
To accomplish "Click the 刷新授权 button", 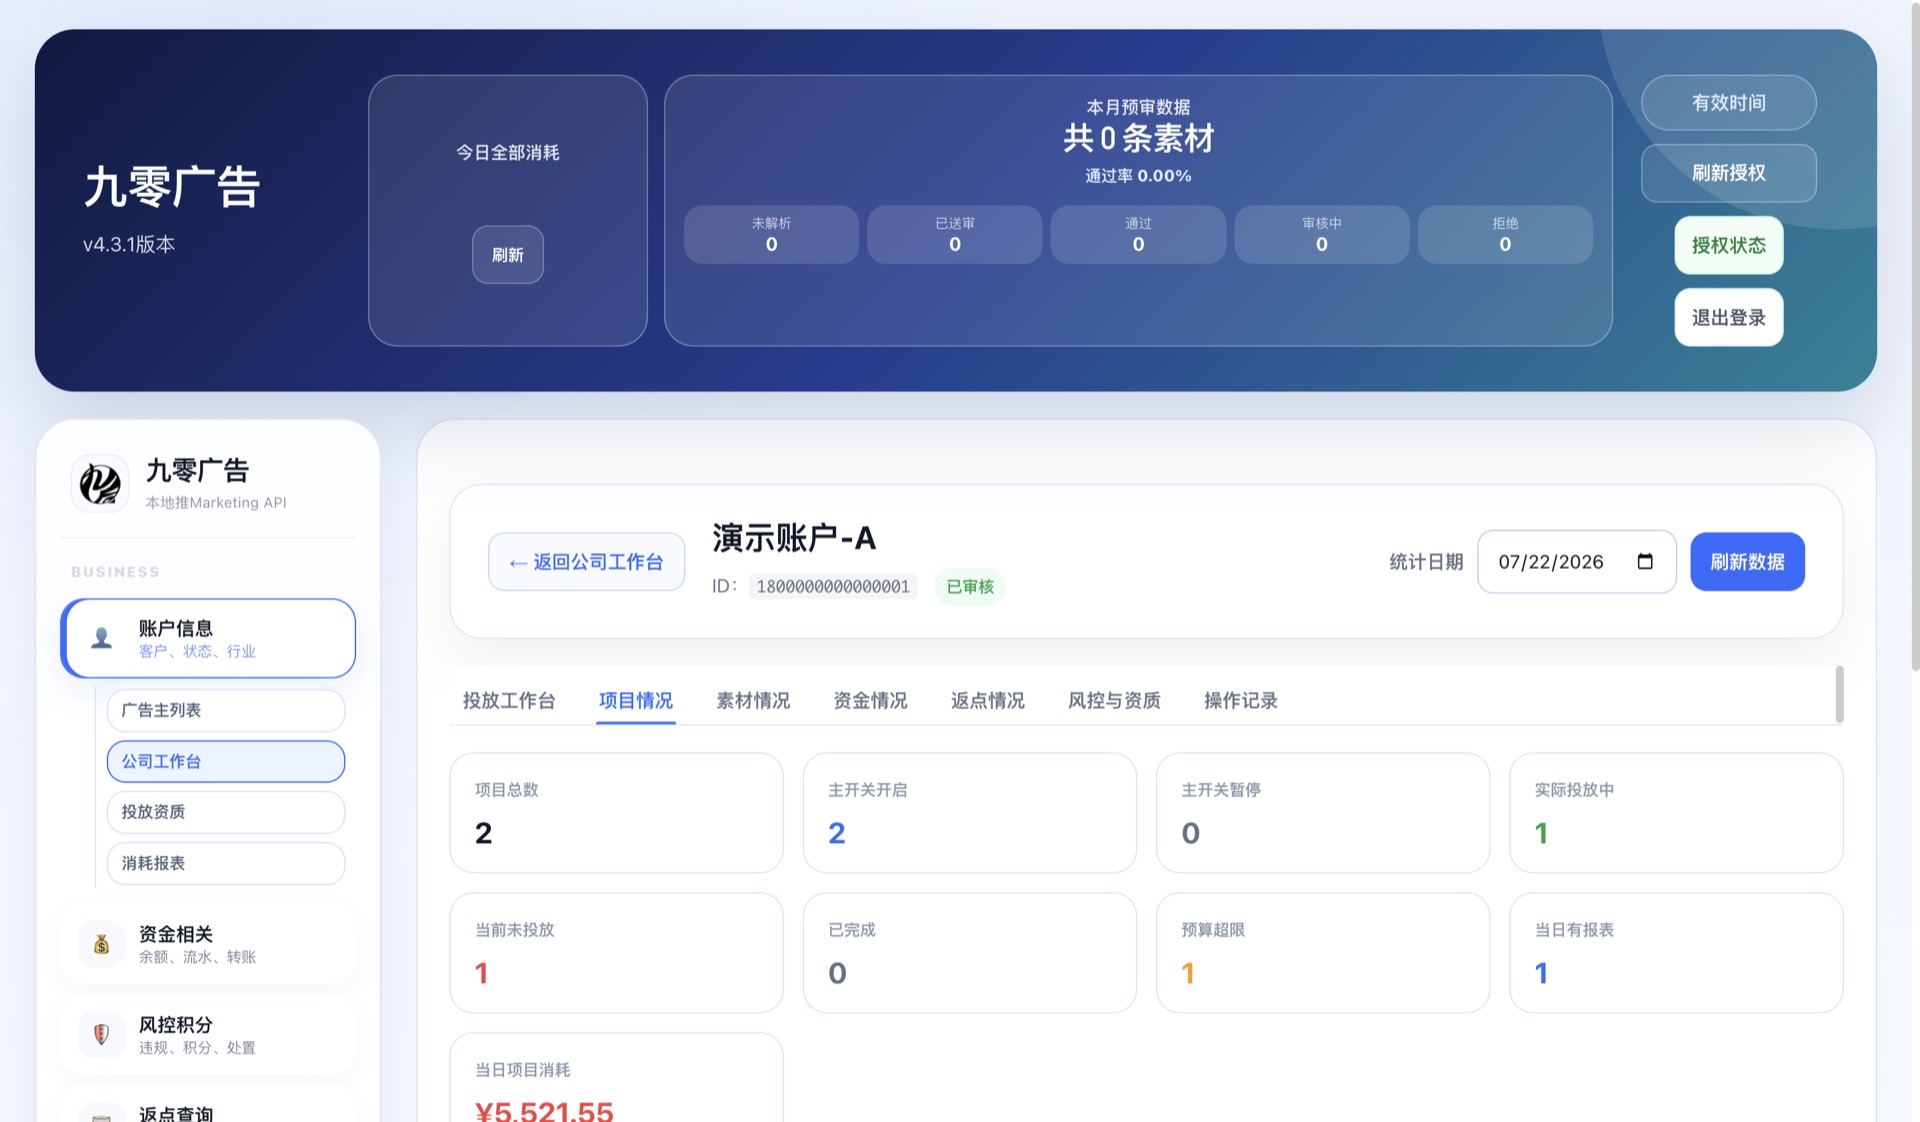I will [1728, 173].
